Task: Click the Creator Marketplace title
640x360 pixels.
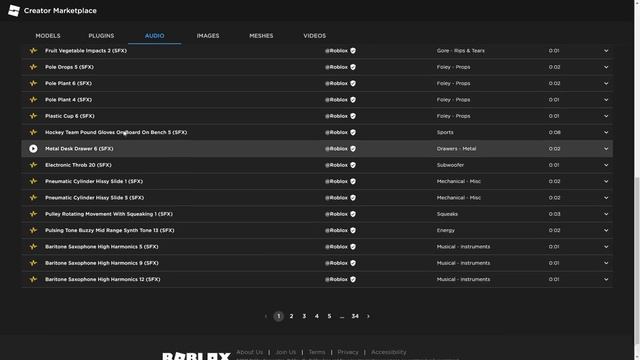Action: (x=60, y=11)
